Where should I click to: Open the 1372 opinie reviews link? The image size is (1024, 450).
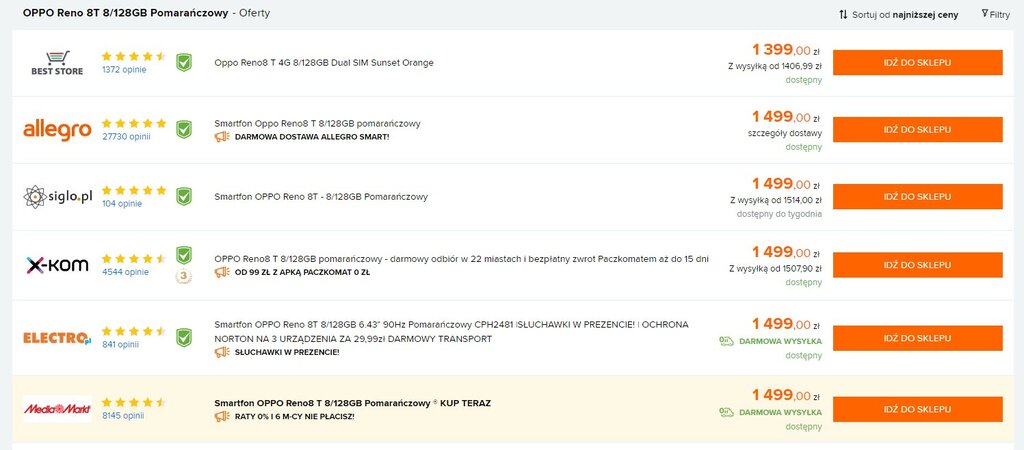(x=124, y=70)
